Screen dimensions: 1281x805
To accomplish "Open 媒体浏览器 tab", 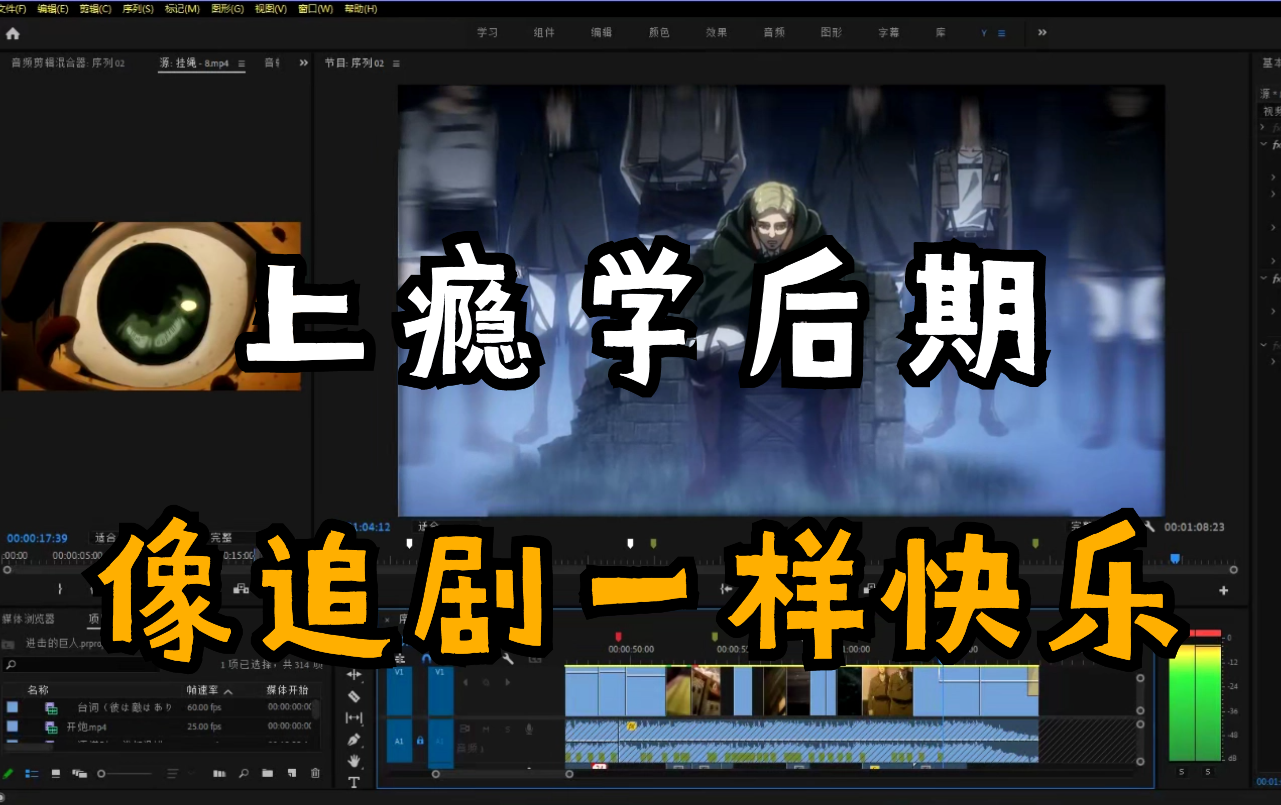I will (29, 619).
